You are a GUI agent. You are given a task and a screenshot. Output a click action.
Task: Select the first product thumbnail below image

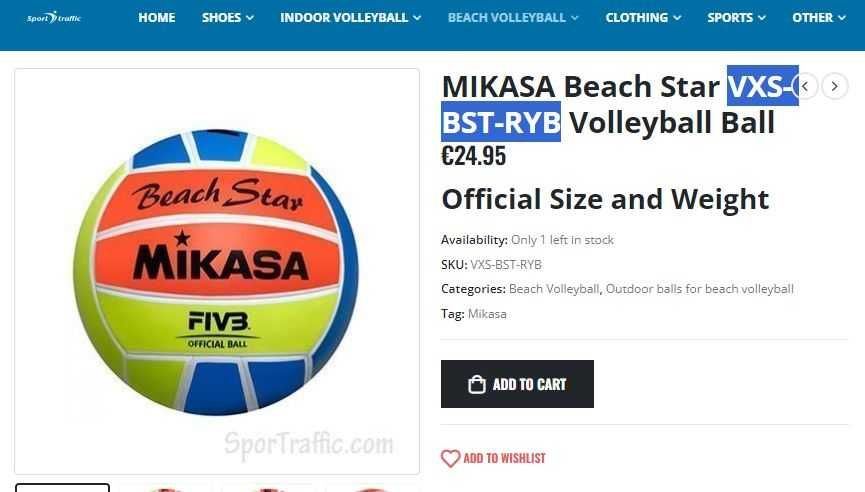click(62, 488)
